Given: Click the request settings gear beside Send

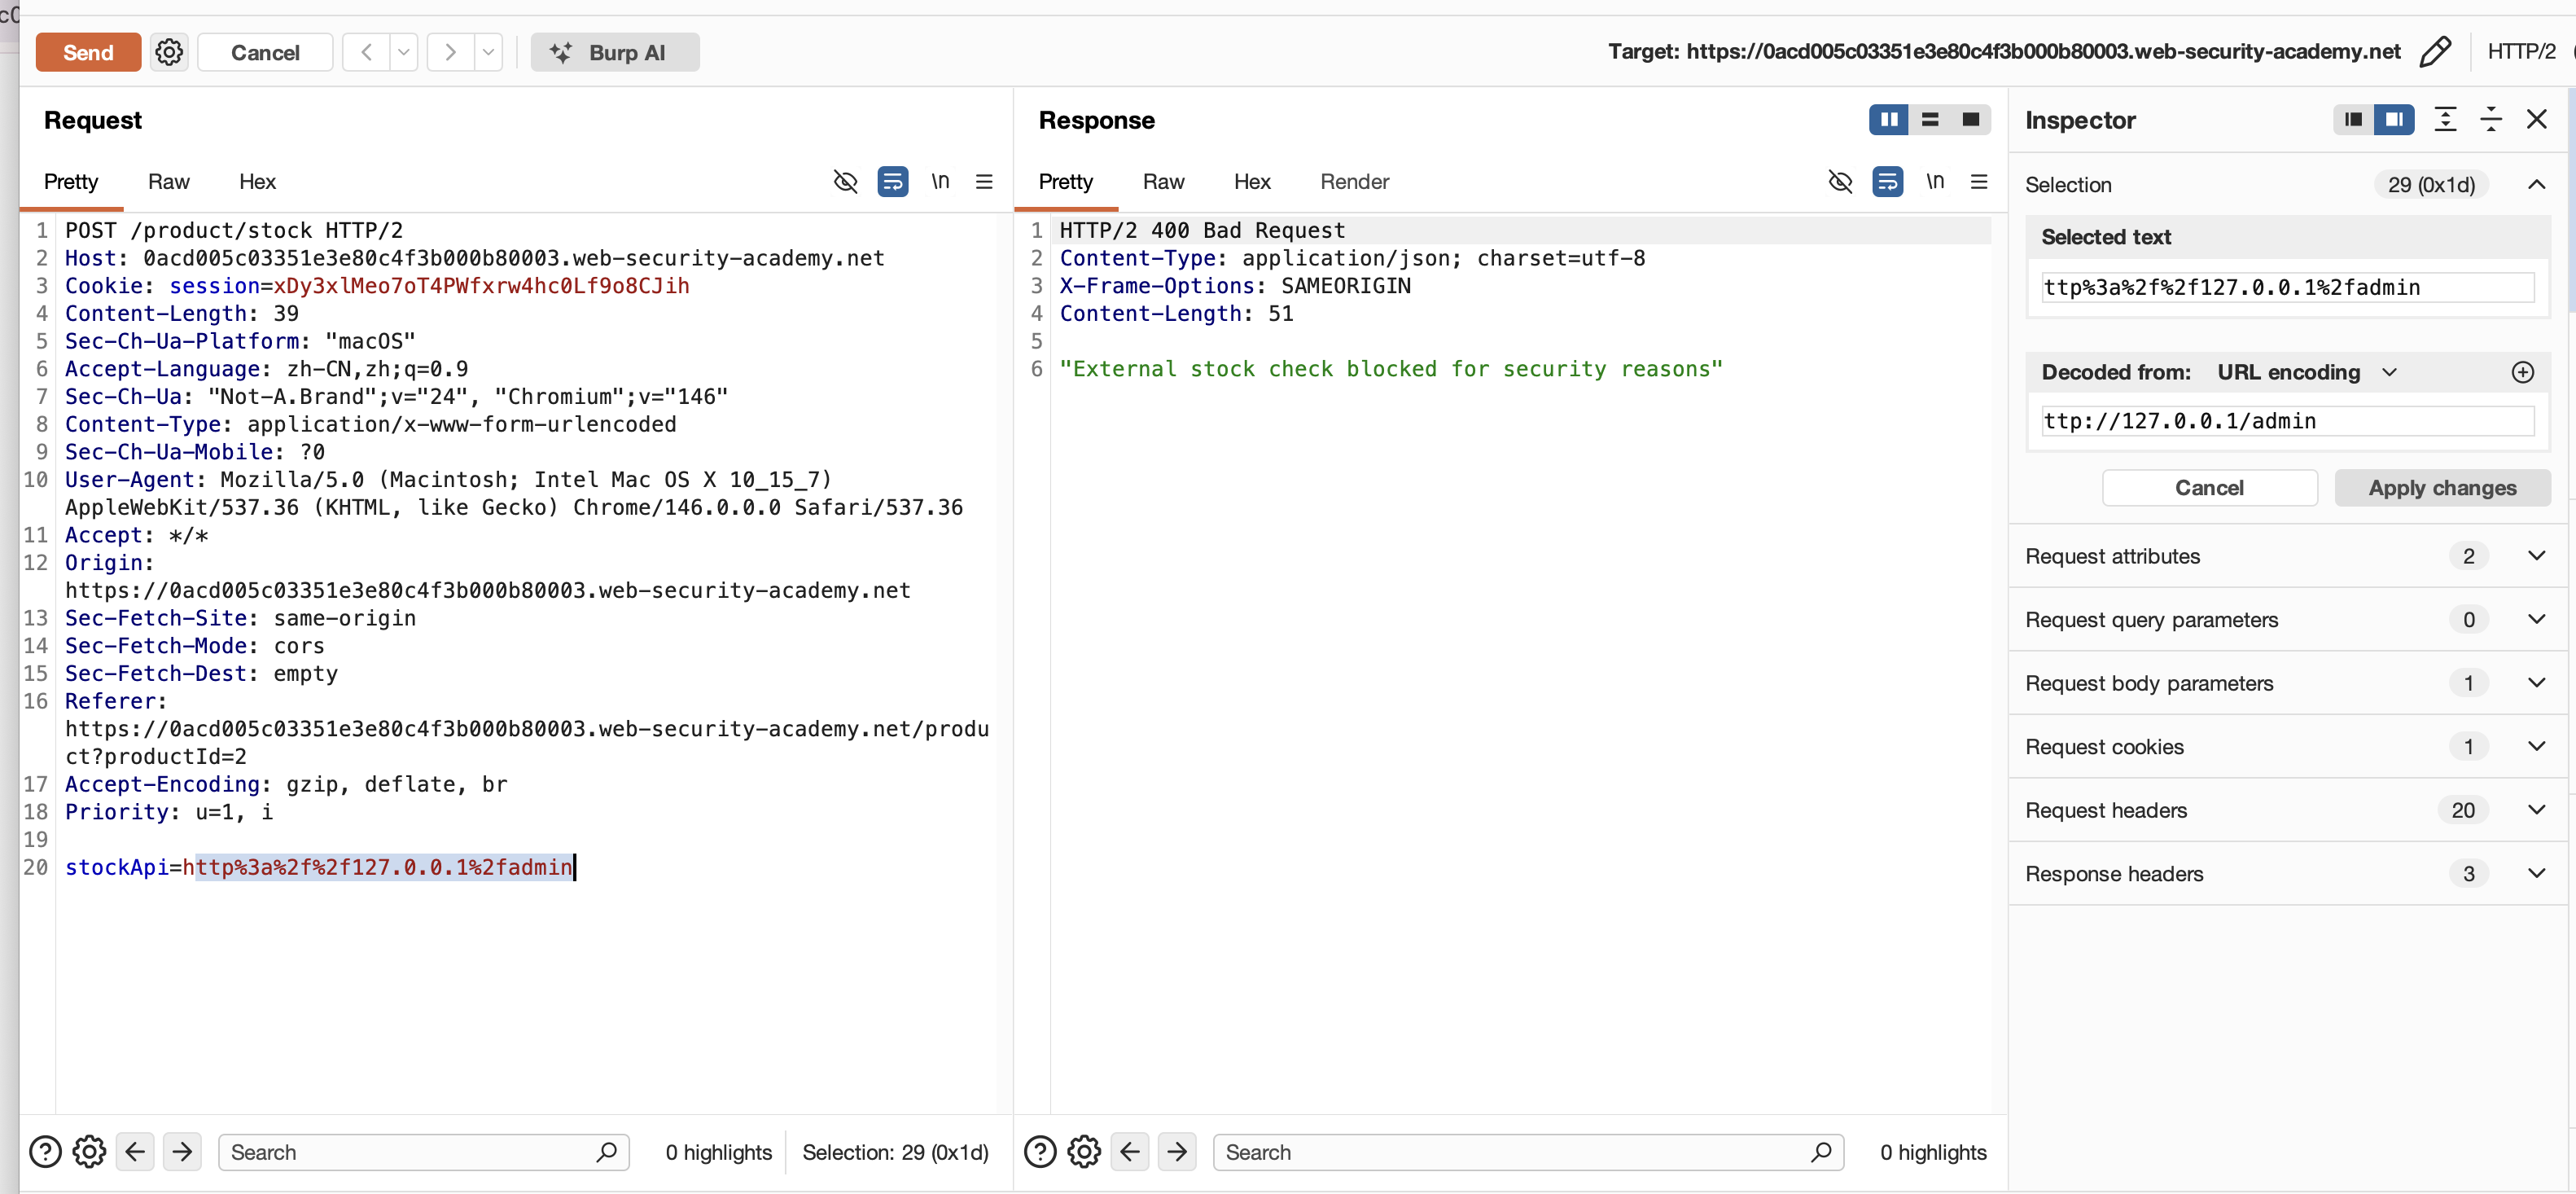Looking at the screenshot, I should coord(169,52).
